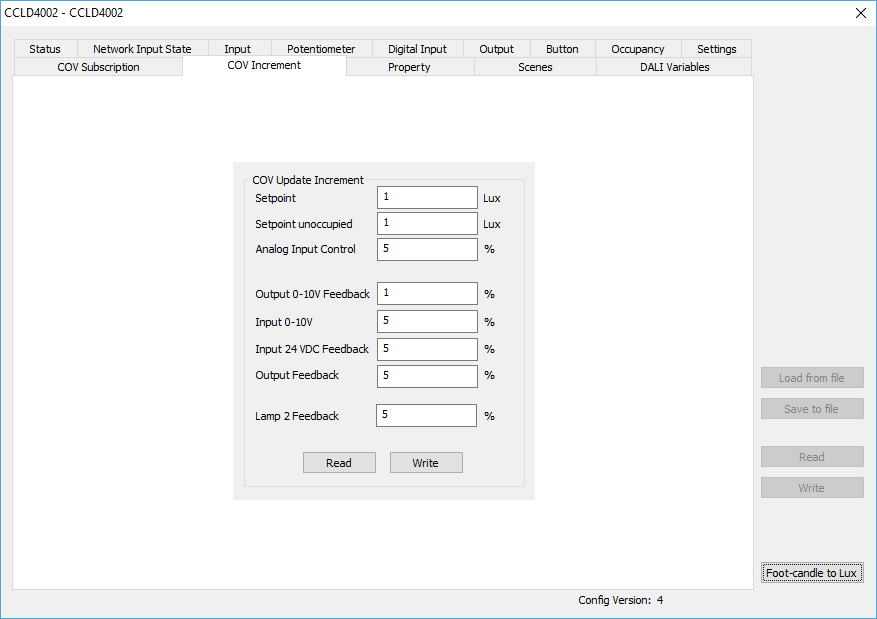This screenshot has width=877, height=619.
Task: Select the COV Increment tab
Action: (264, 65)
